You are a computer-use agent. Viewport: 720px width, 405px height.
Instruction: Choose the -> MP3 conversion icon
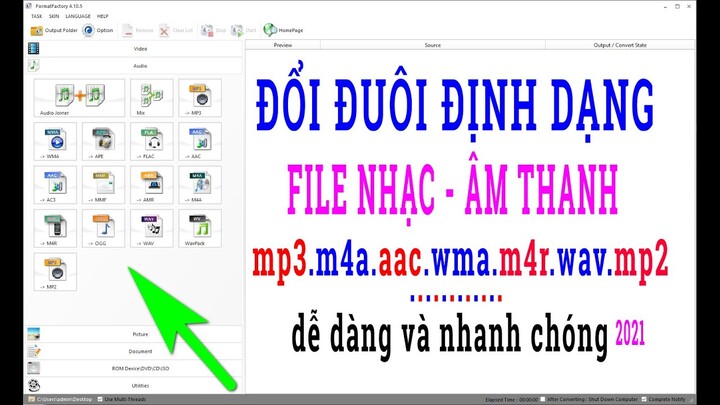[x=200, y=98]
